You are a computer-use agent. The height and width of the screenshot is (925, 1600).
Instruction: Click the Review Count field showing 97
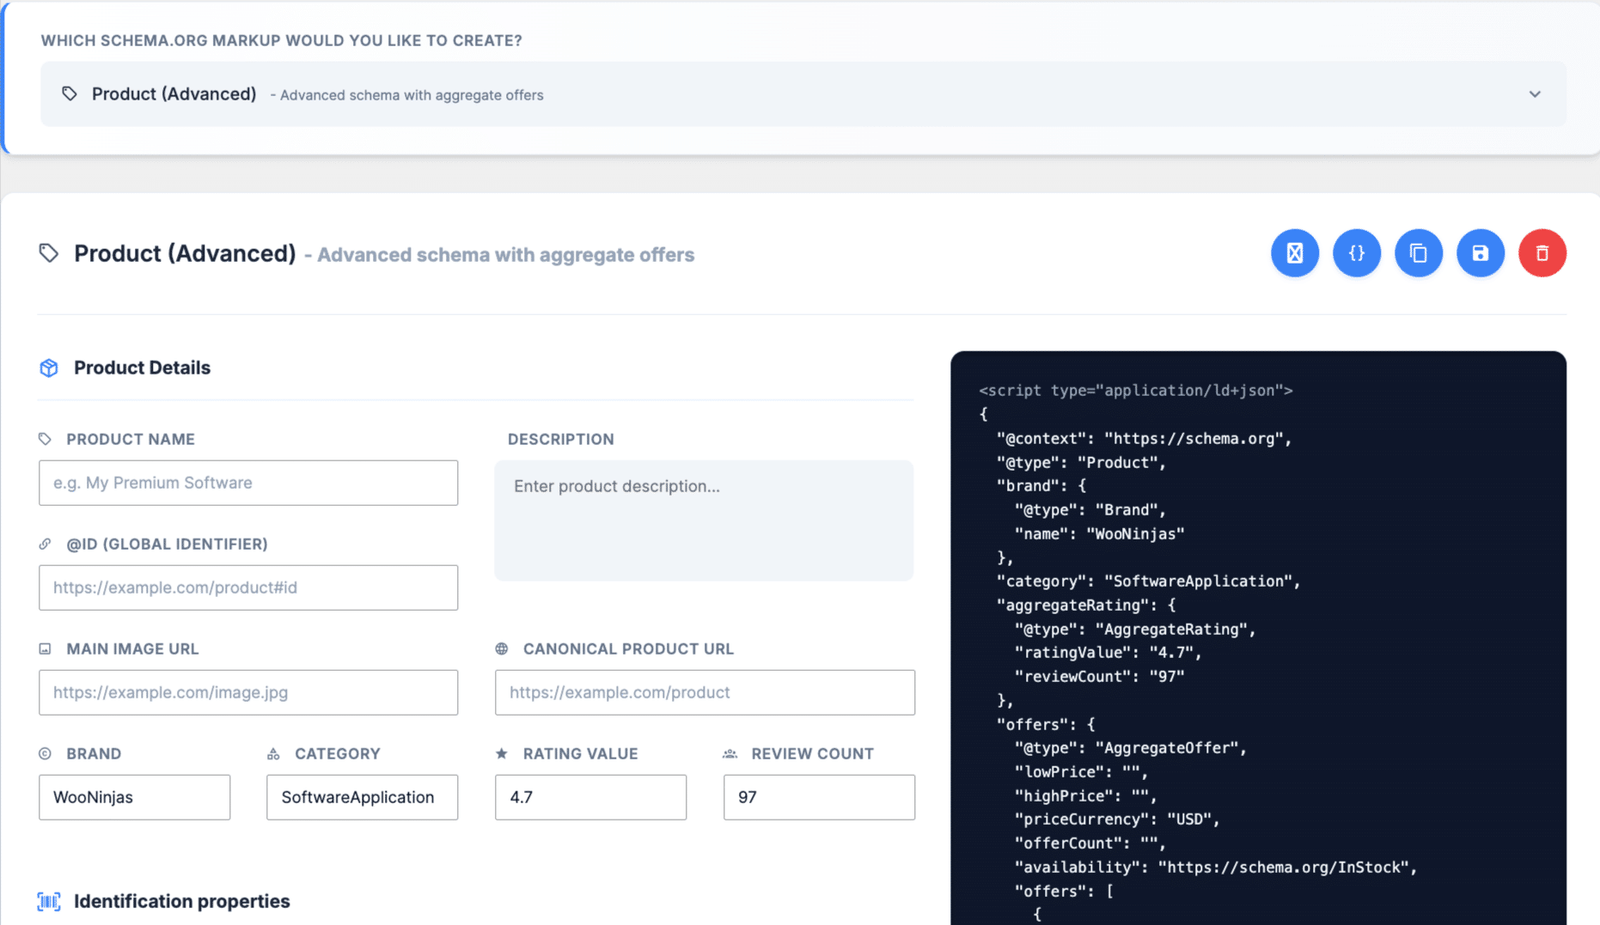[x=819, y=797]
